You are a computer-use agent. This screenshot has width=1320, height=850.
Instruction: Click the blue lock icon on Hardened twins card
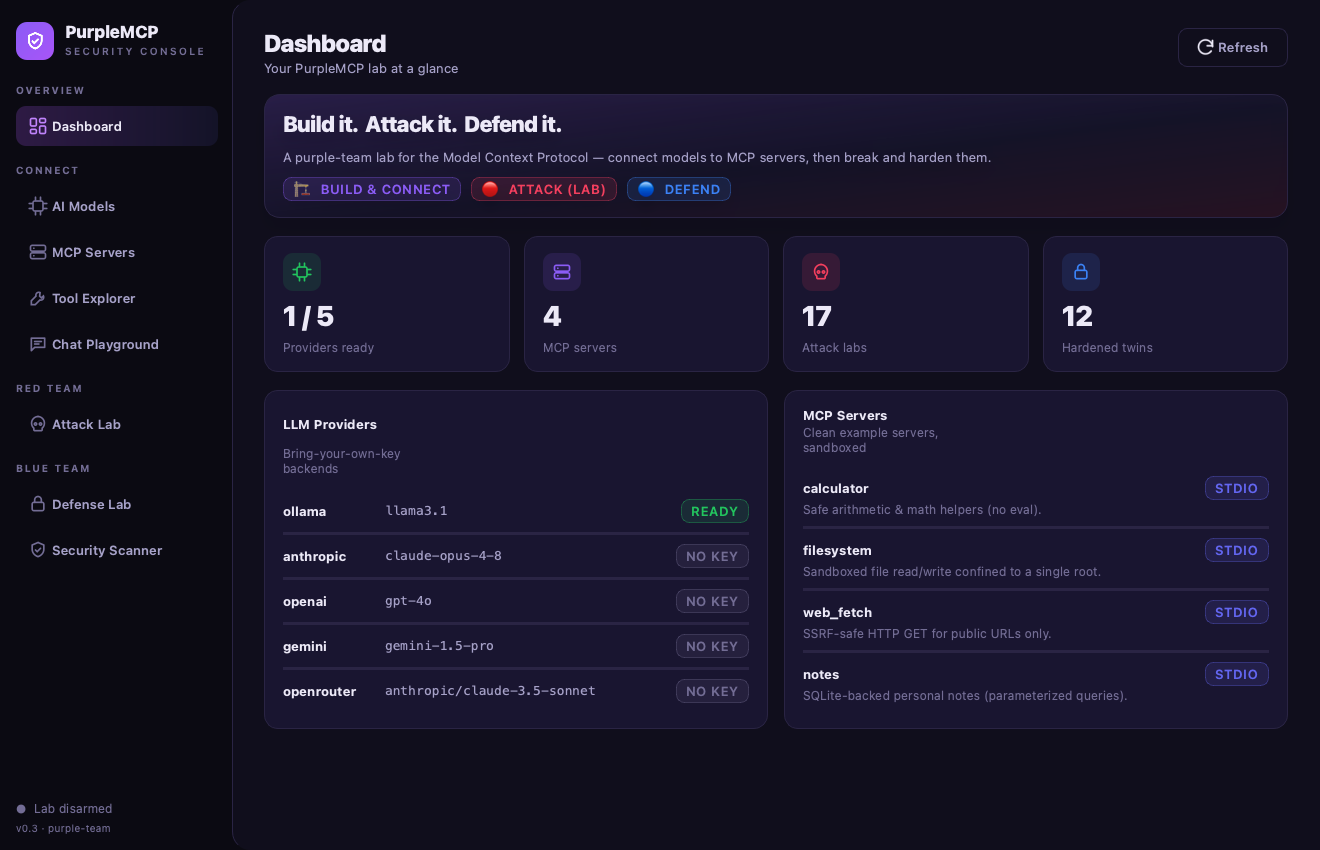click(1081, 272)
